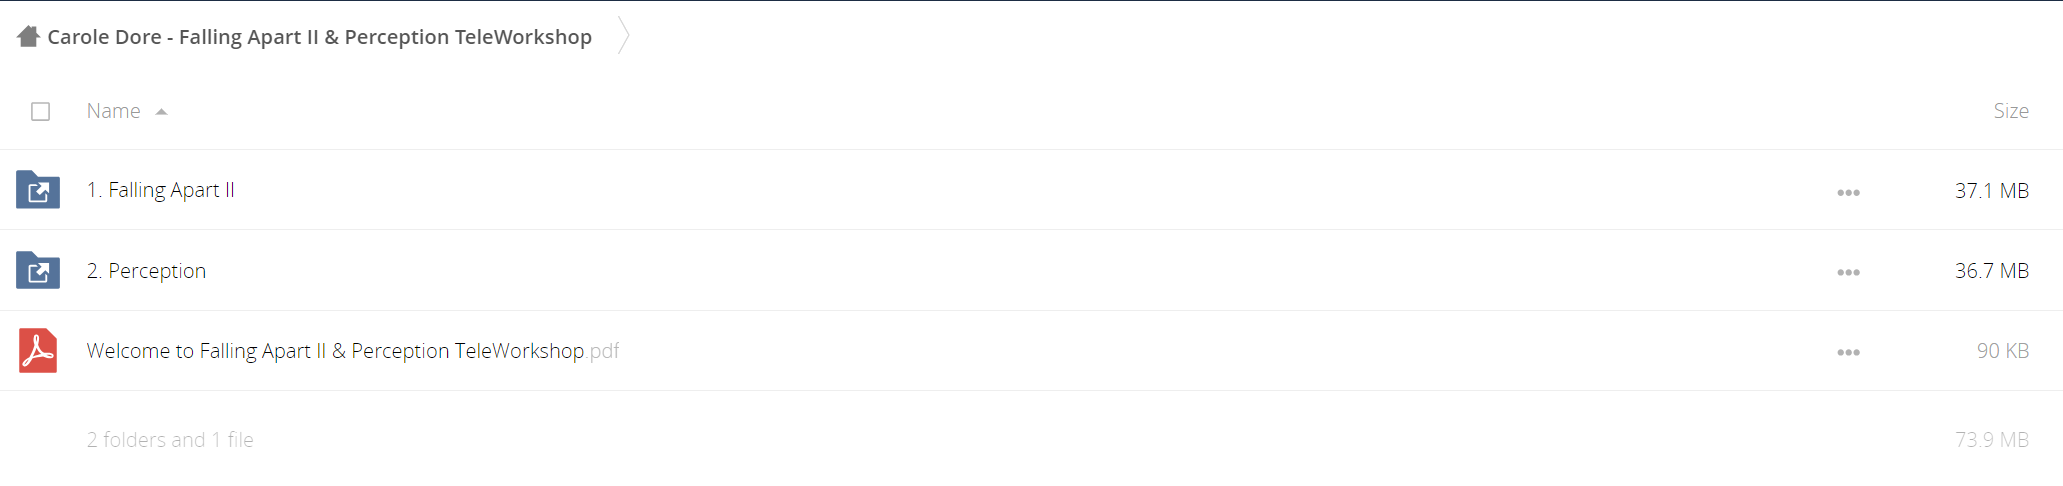This screenshot has width=2063, height=486.
Task: Toggle the name sort arrow
Action: (x=161, y=112)
